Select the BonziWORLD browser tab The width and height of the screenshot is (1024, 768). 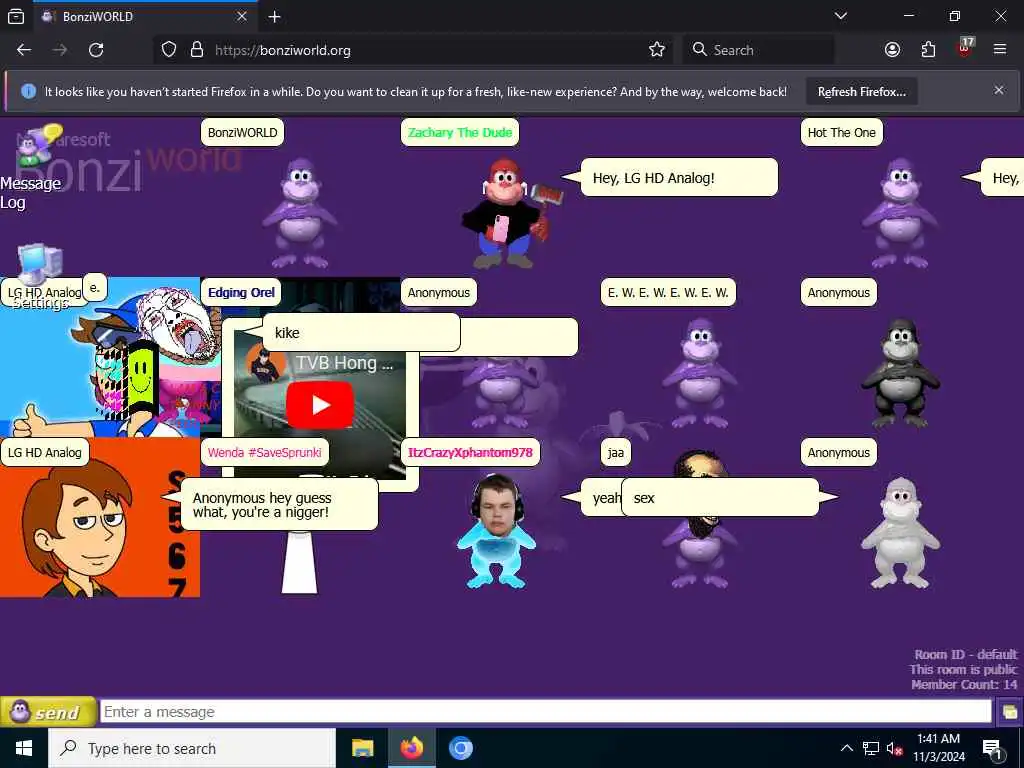click(145, 16)
